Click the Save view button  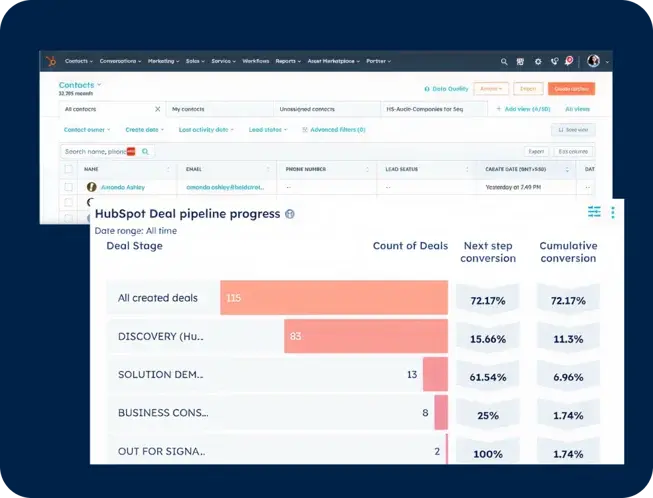573,130
